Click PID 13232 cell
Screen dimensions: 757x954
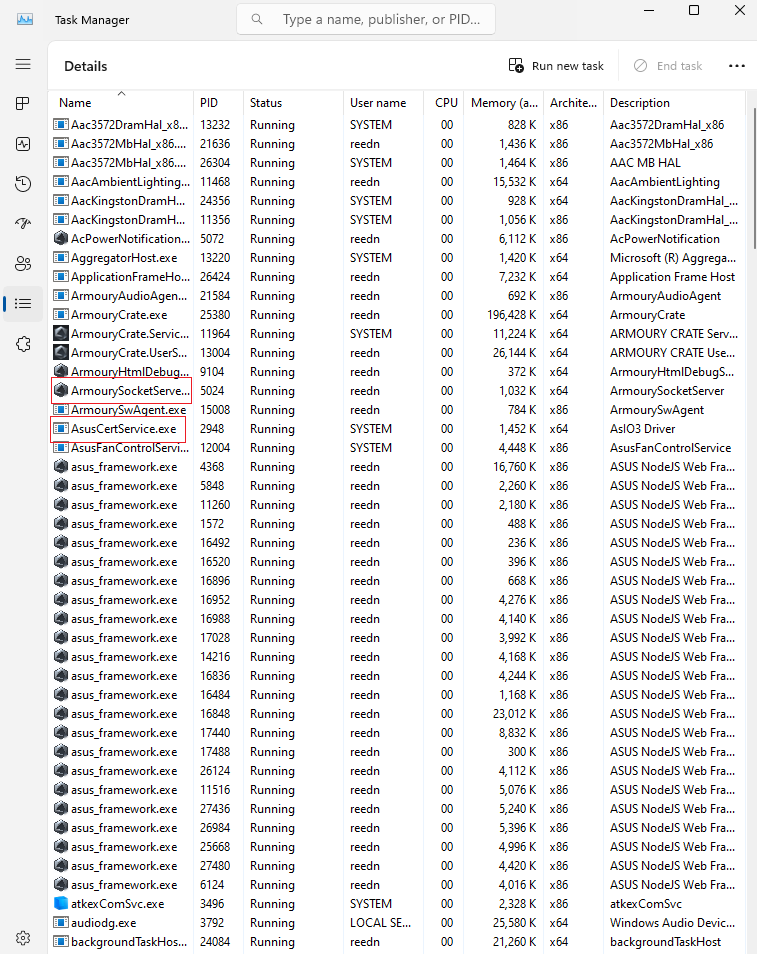(x=215, y=125)
